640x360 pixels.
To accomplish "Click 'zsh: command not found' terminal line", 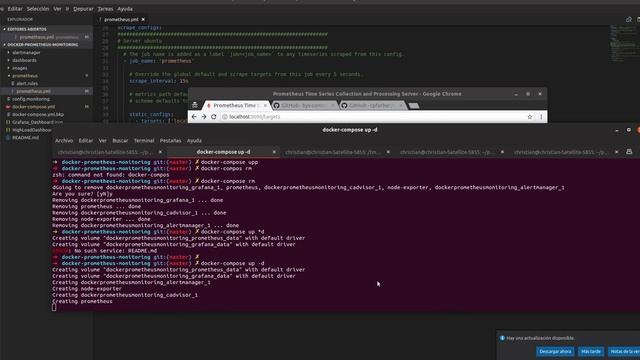I will (x=111, y=175).
